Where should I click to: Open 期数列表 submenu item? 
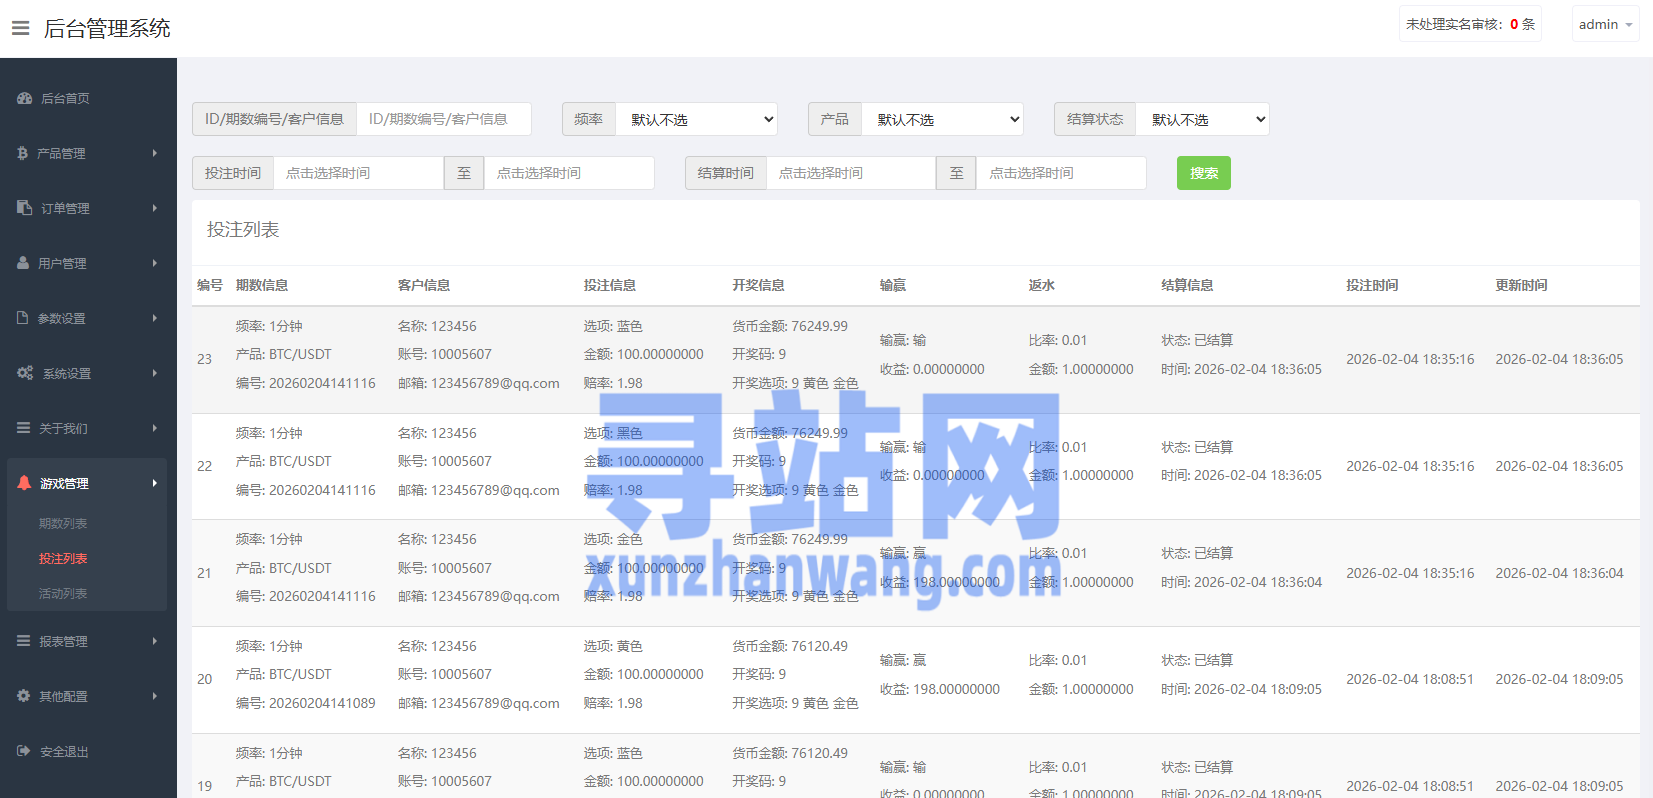click(63, 523)
